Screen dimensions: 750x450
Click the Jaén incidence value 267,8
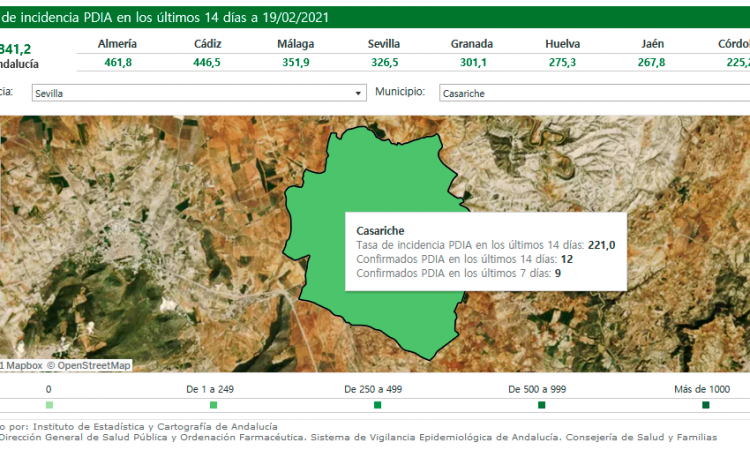(651, 62)
